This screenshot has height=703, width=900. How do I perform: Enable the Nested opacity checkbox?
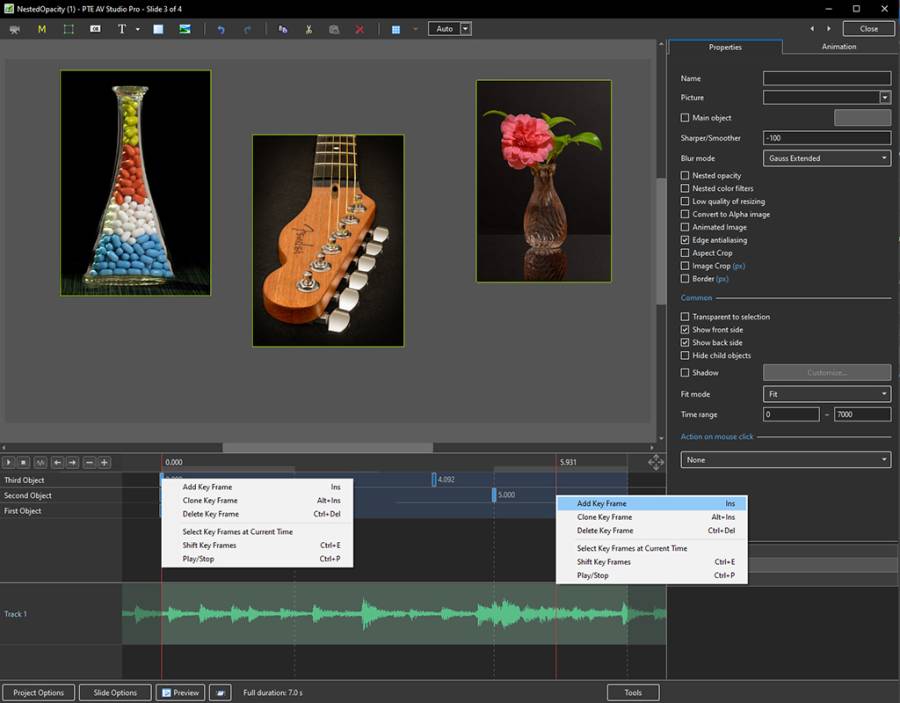pos(685,176)
